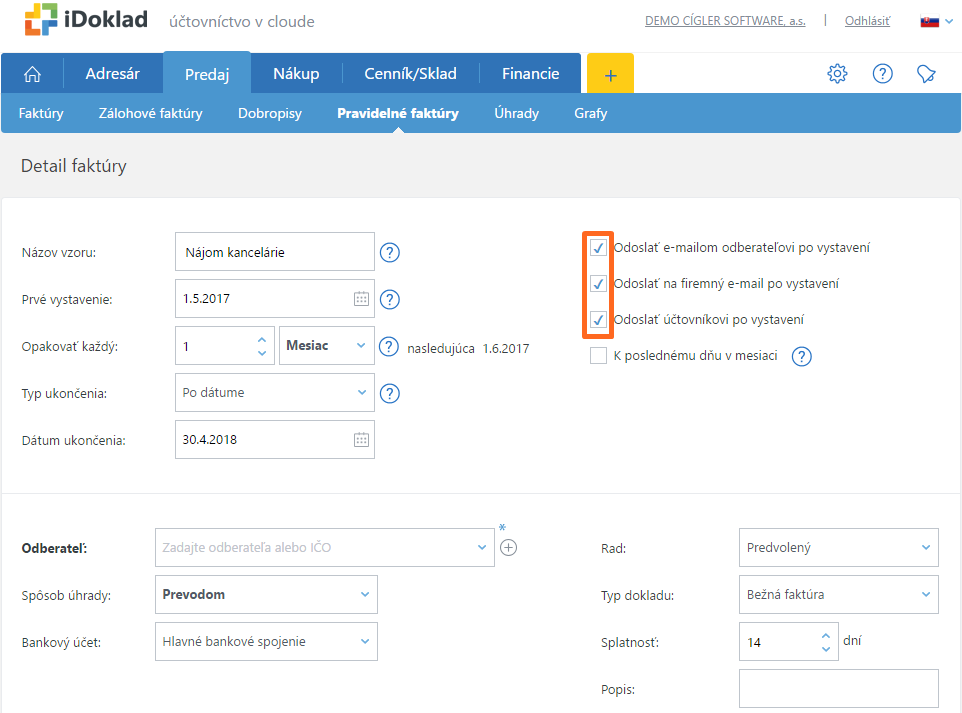Uncheck Odoslať e-mailom odberateľovi po vystavení

click(x=598, y=247)
